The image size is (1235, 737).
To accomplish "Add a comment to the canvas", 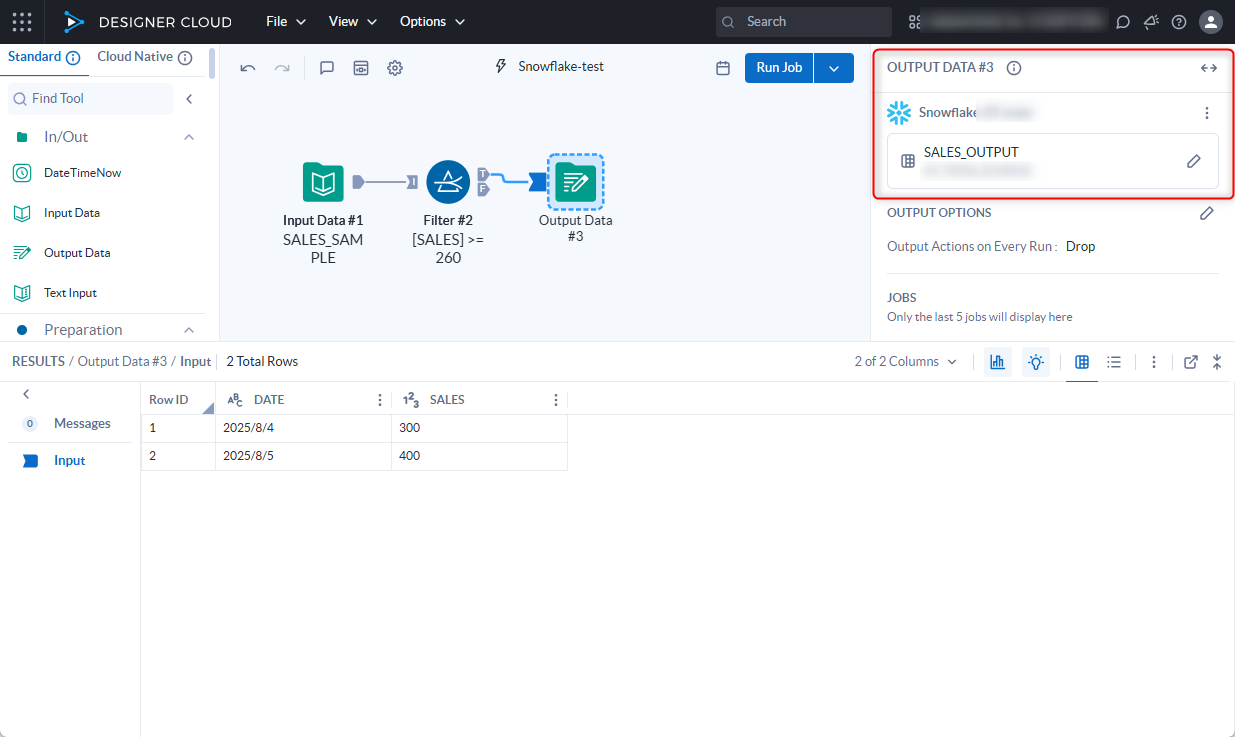I will tap(327, 68).
